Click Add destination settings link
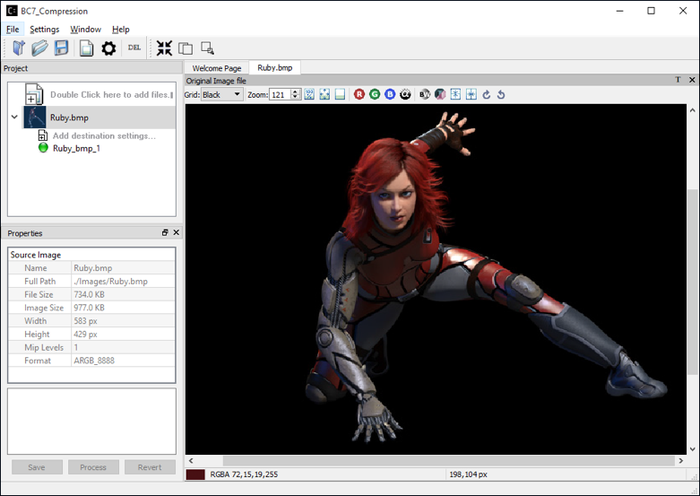Image resolution: width=700 pixels, height=496 pixels. click(x=103, y=135)
